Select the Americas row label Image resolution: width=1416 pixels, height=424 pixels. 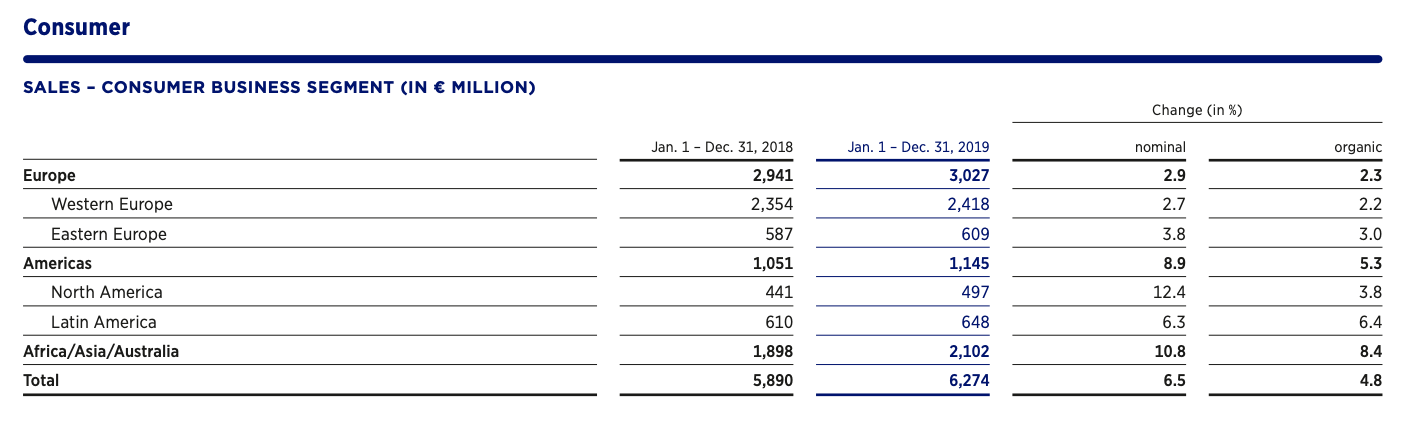57,263
